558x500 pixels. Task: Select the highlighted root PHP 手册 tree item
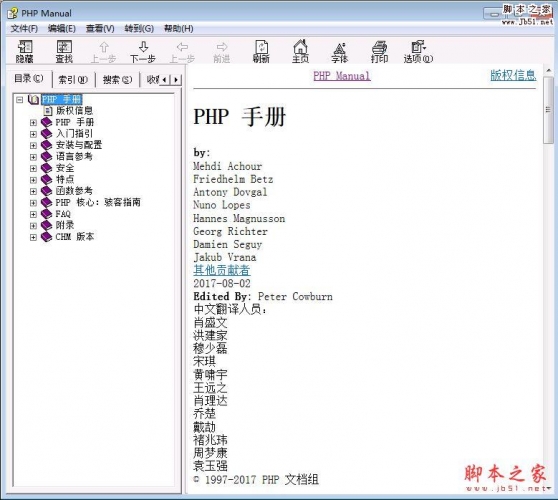62,99
